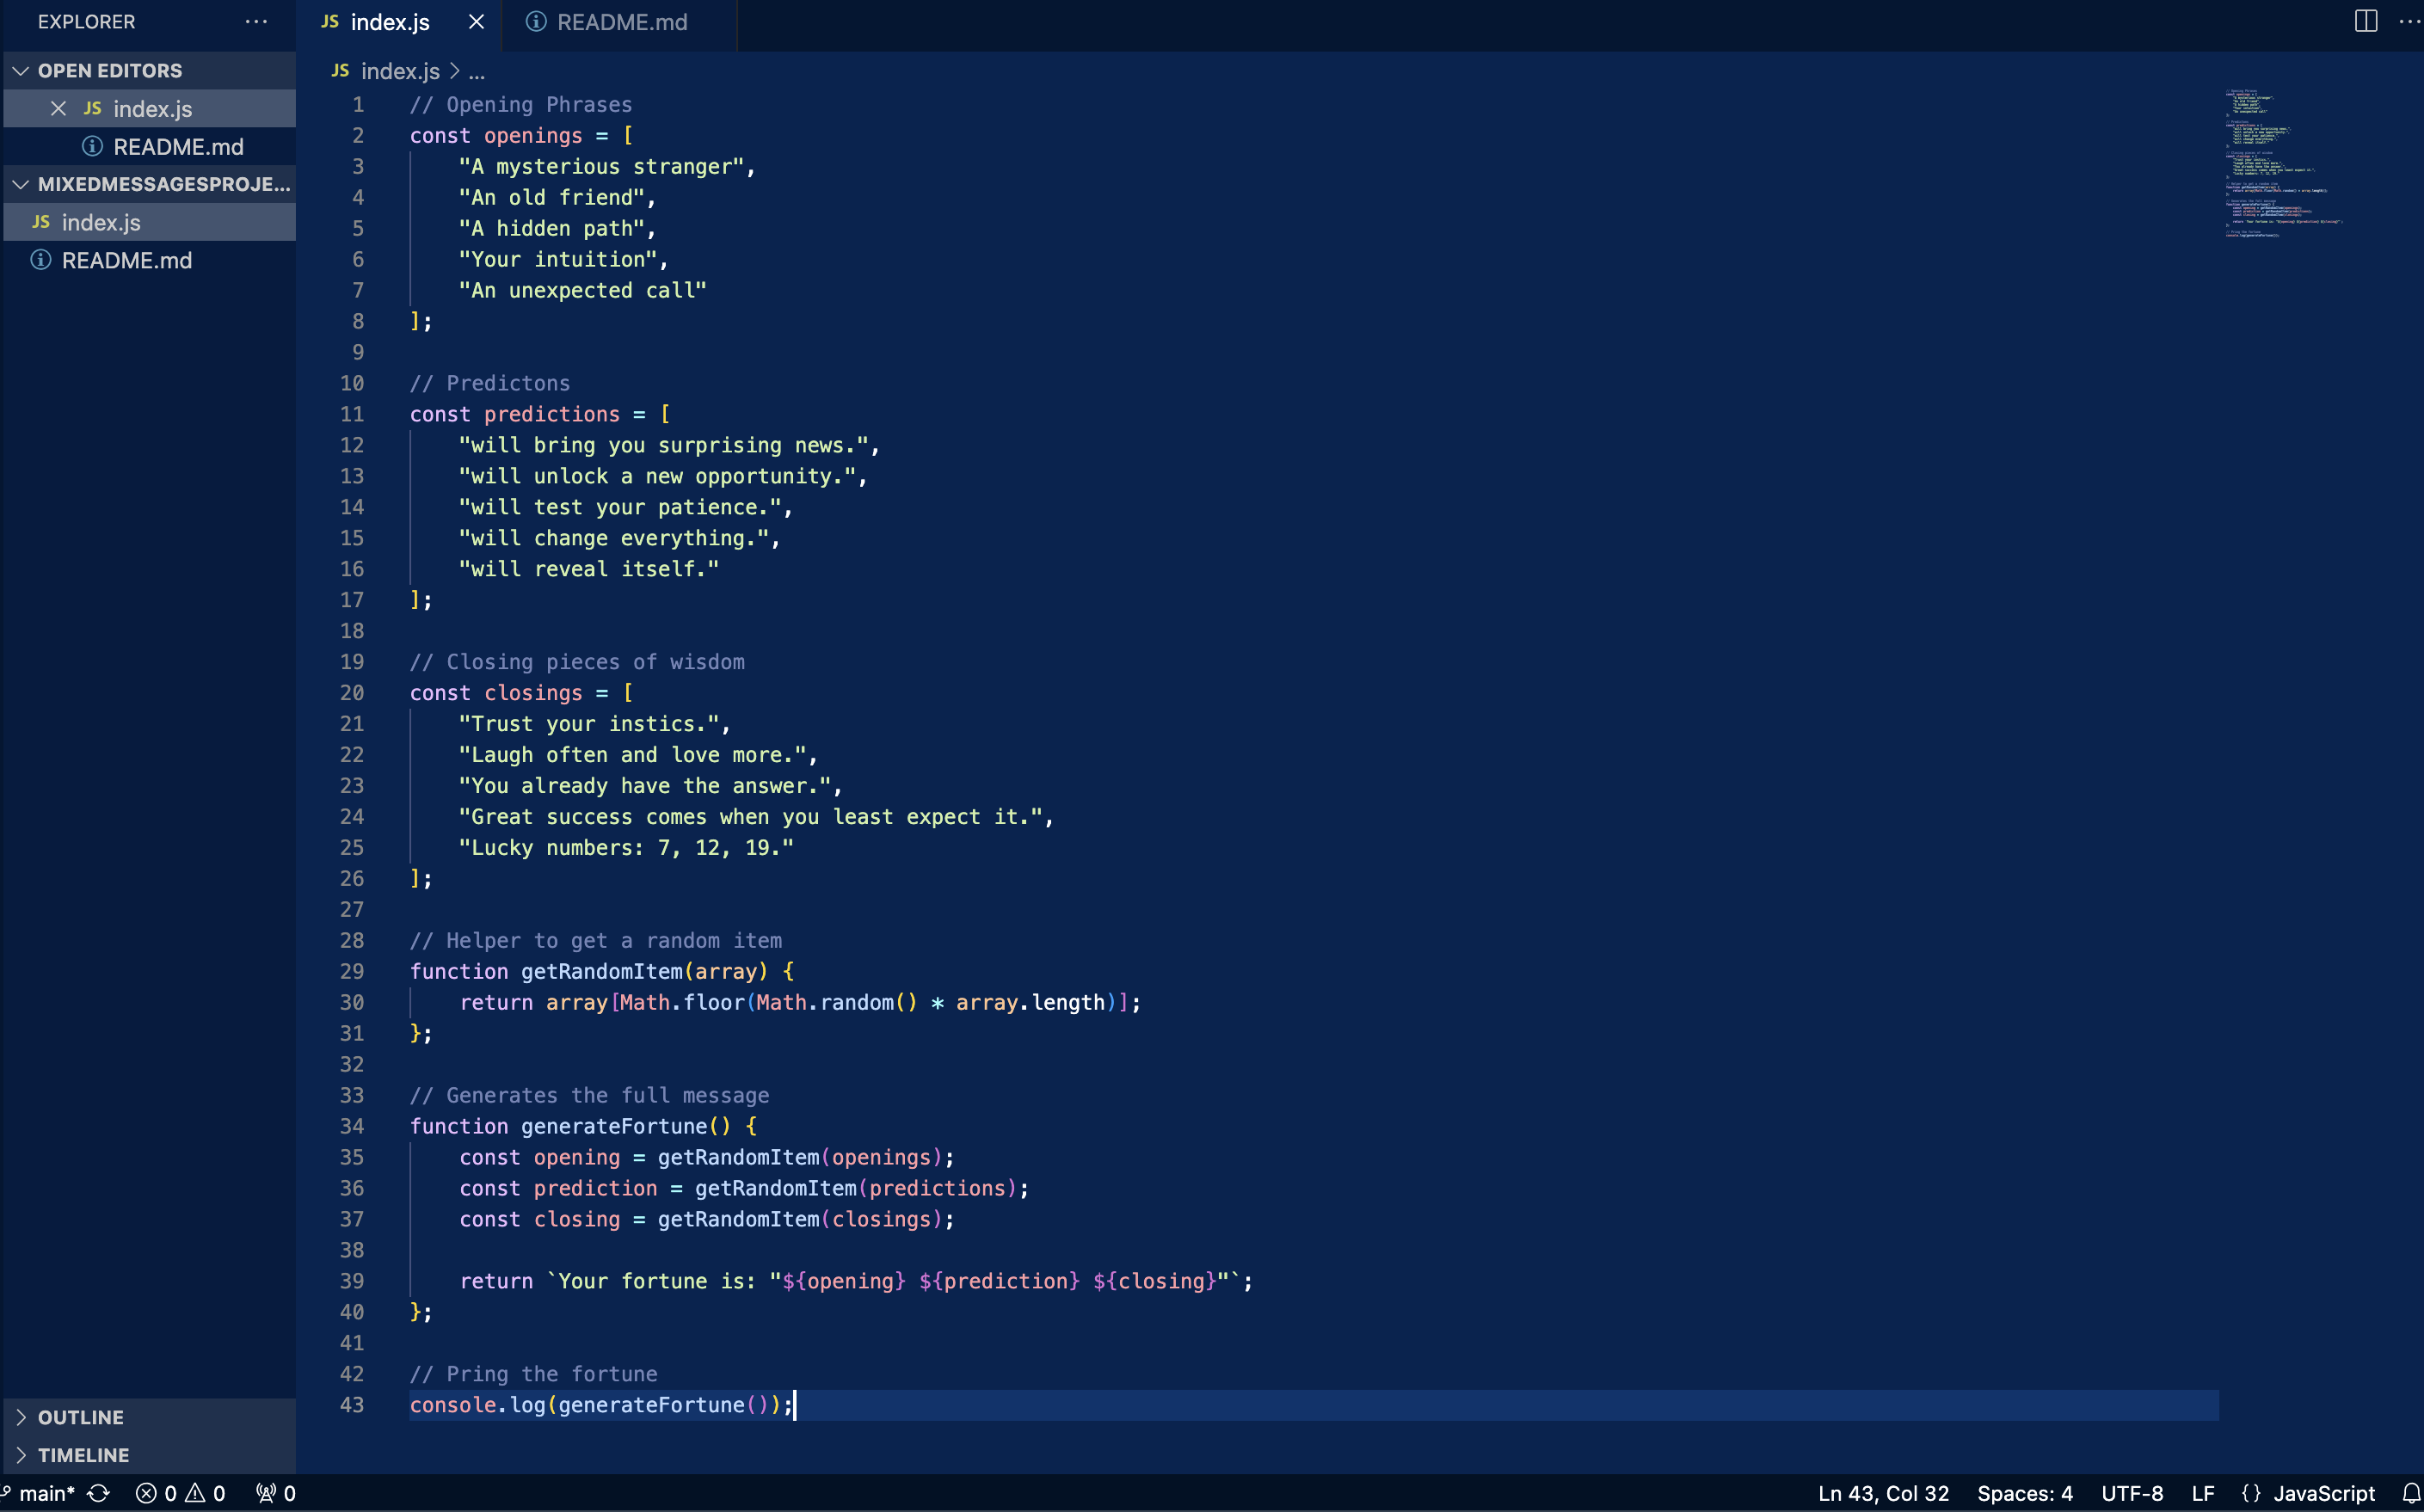Click Math.floor on the return line
This screenshot has width=2424, height=1512.
point(682,1002)
